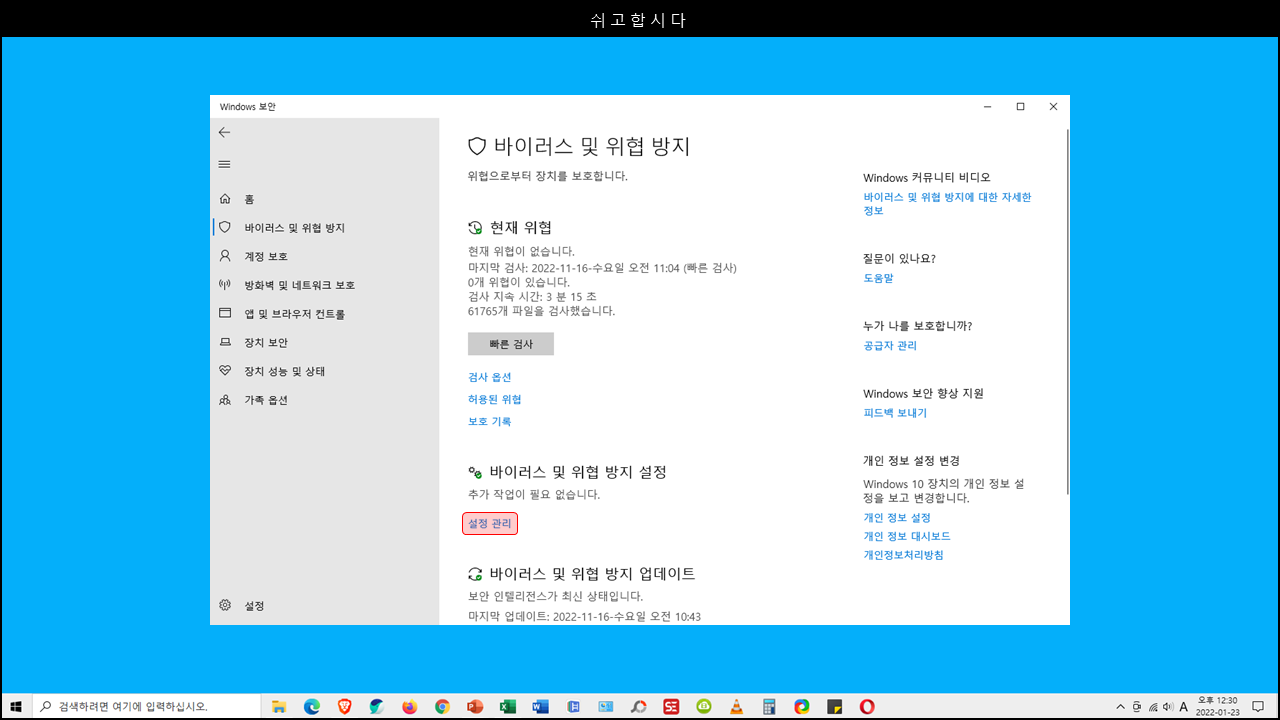Open 가족 옵션 family icon

(x=224, y=400)
